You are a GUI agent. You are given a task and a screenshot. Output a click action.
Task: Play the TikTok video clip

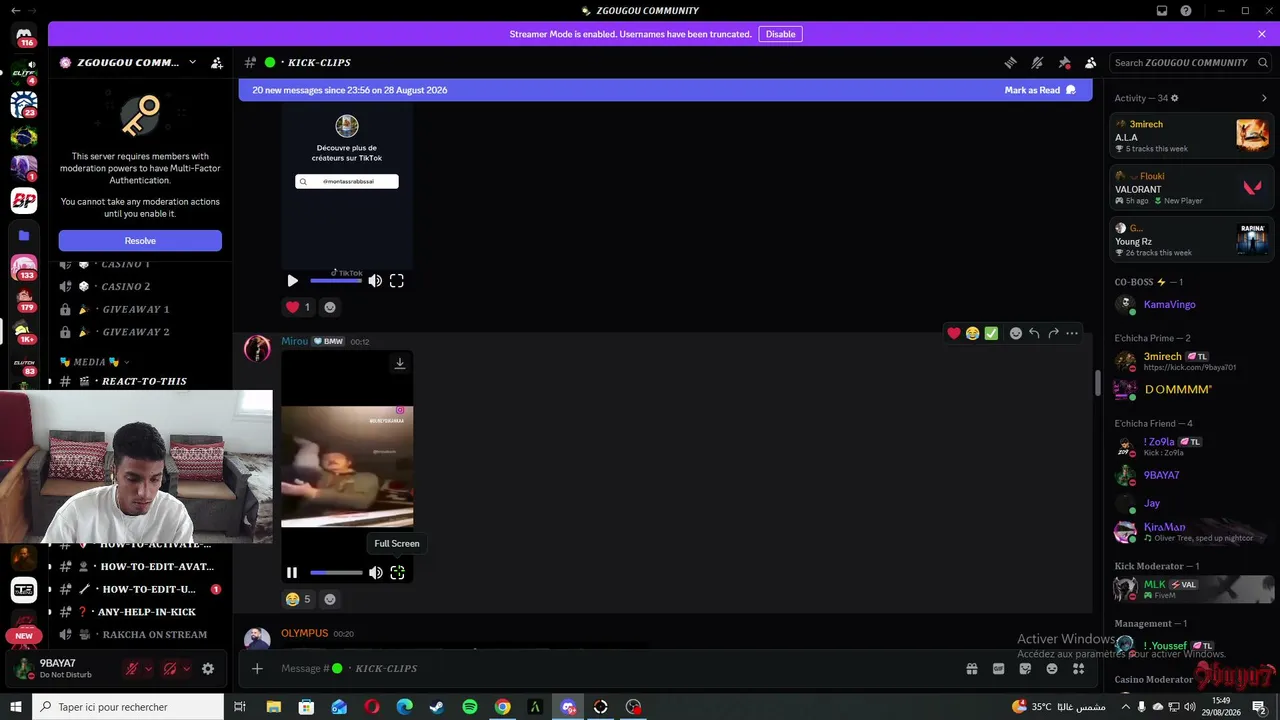click(x=292, y=281)
